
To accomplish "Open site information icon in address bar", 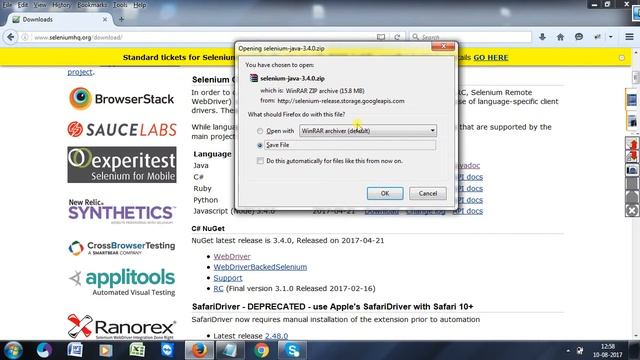I will 25,37.
